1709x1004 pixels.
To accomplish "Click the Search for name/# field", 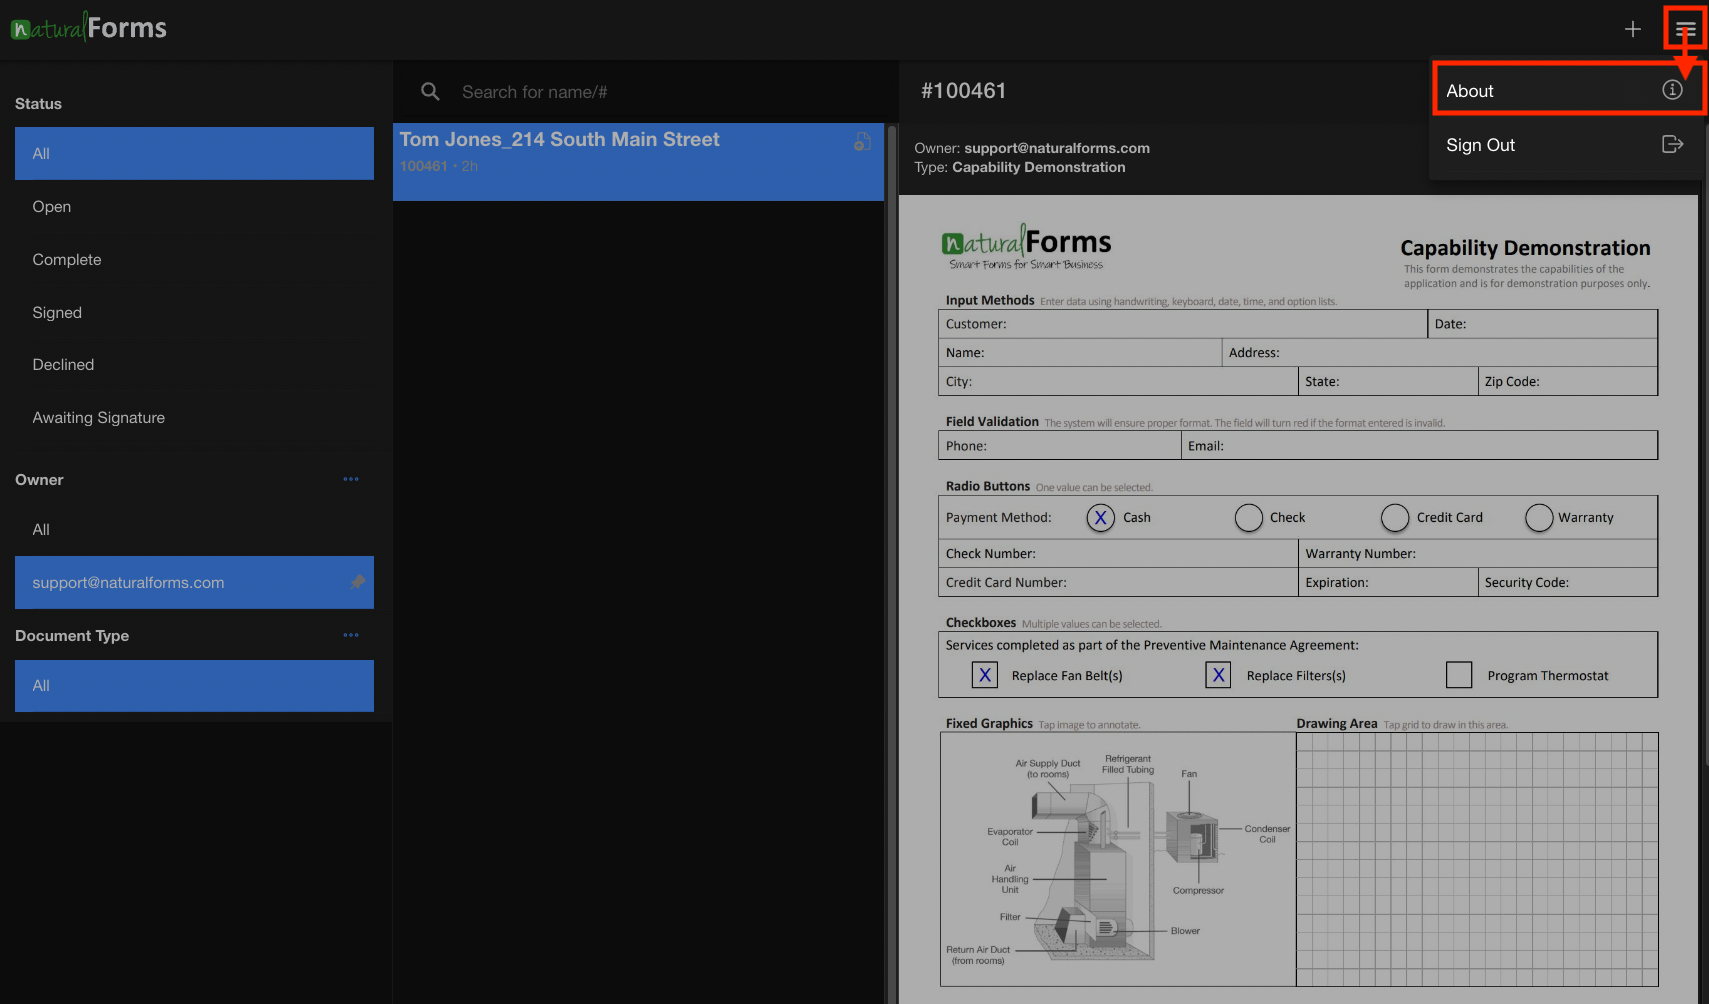I will [660, 92].
